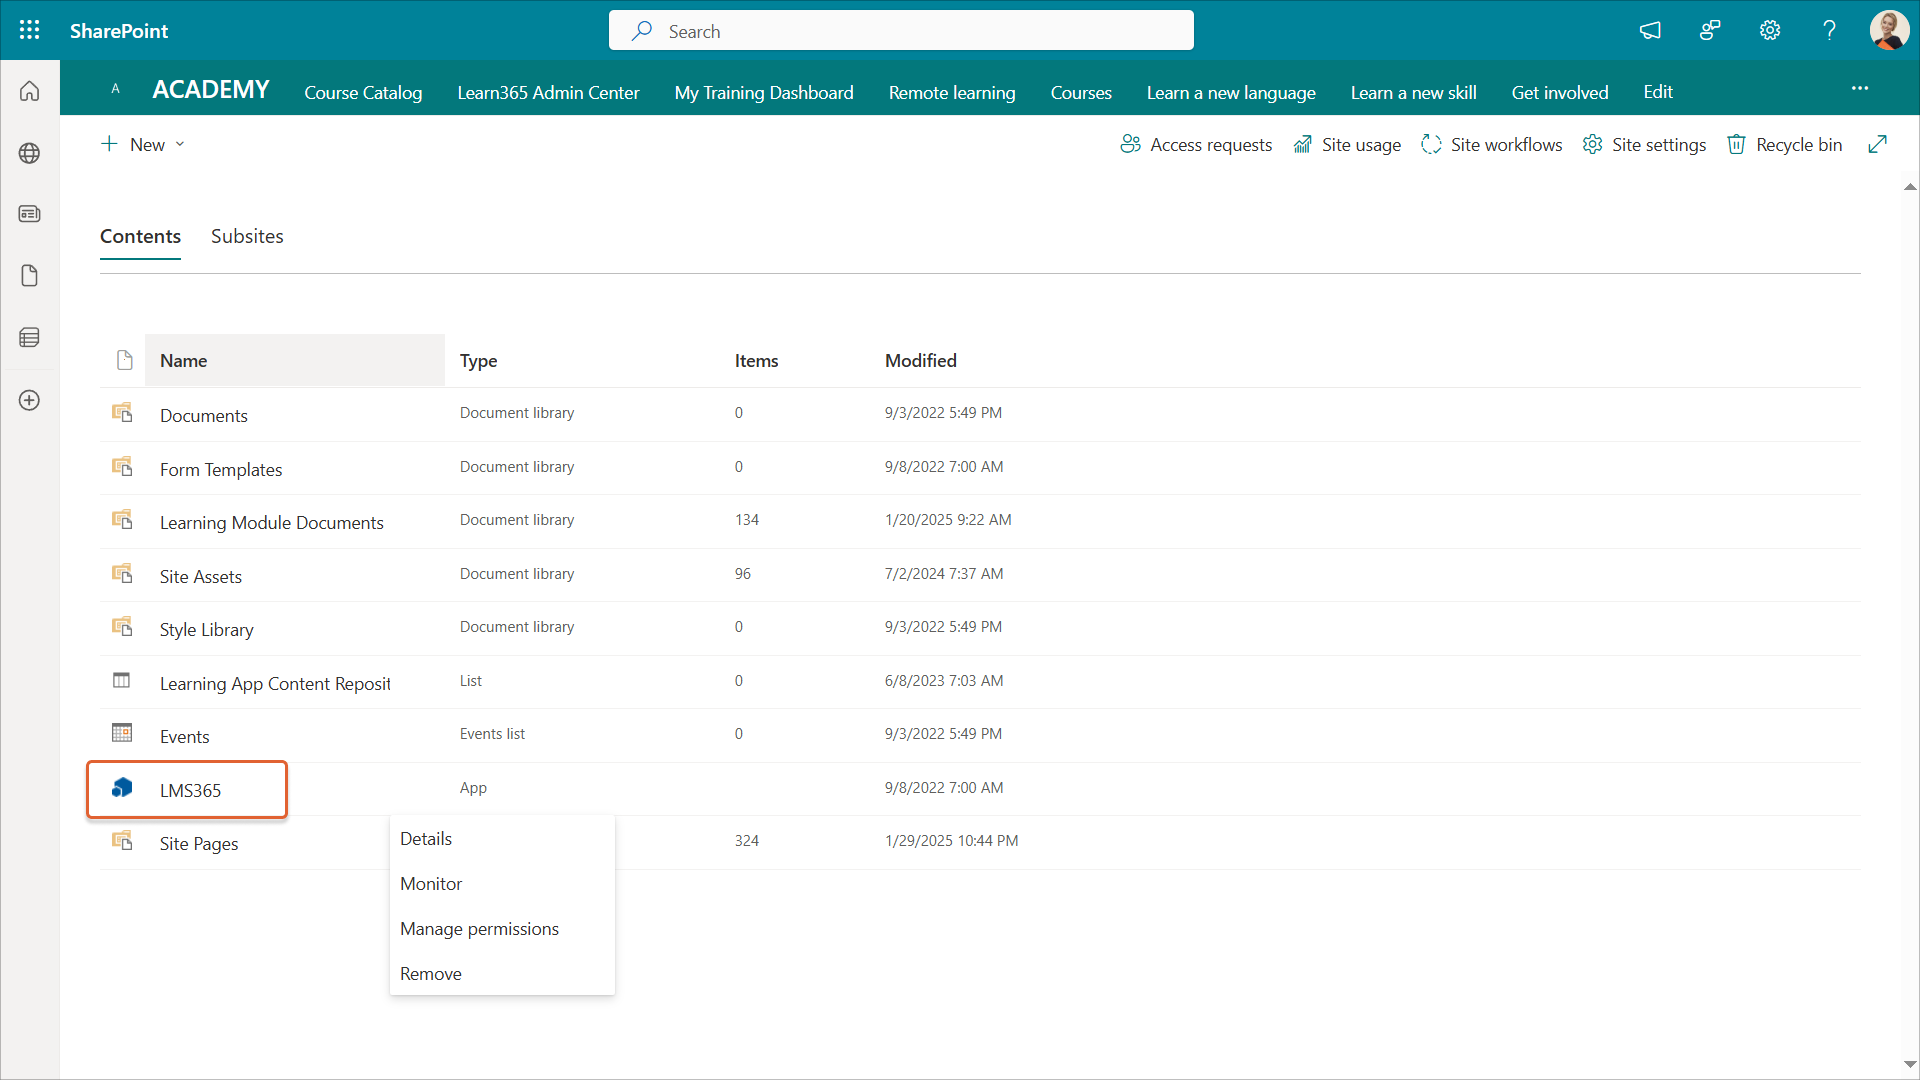The width and height of the screenshot is (1920, 1080).
Task: Click the Site Pages library icon
Action: 122,840
